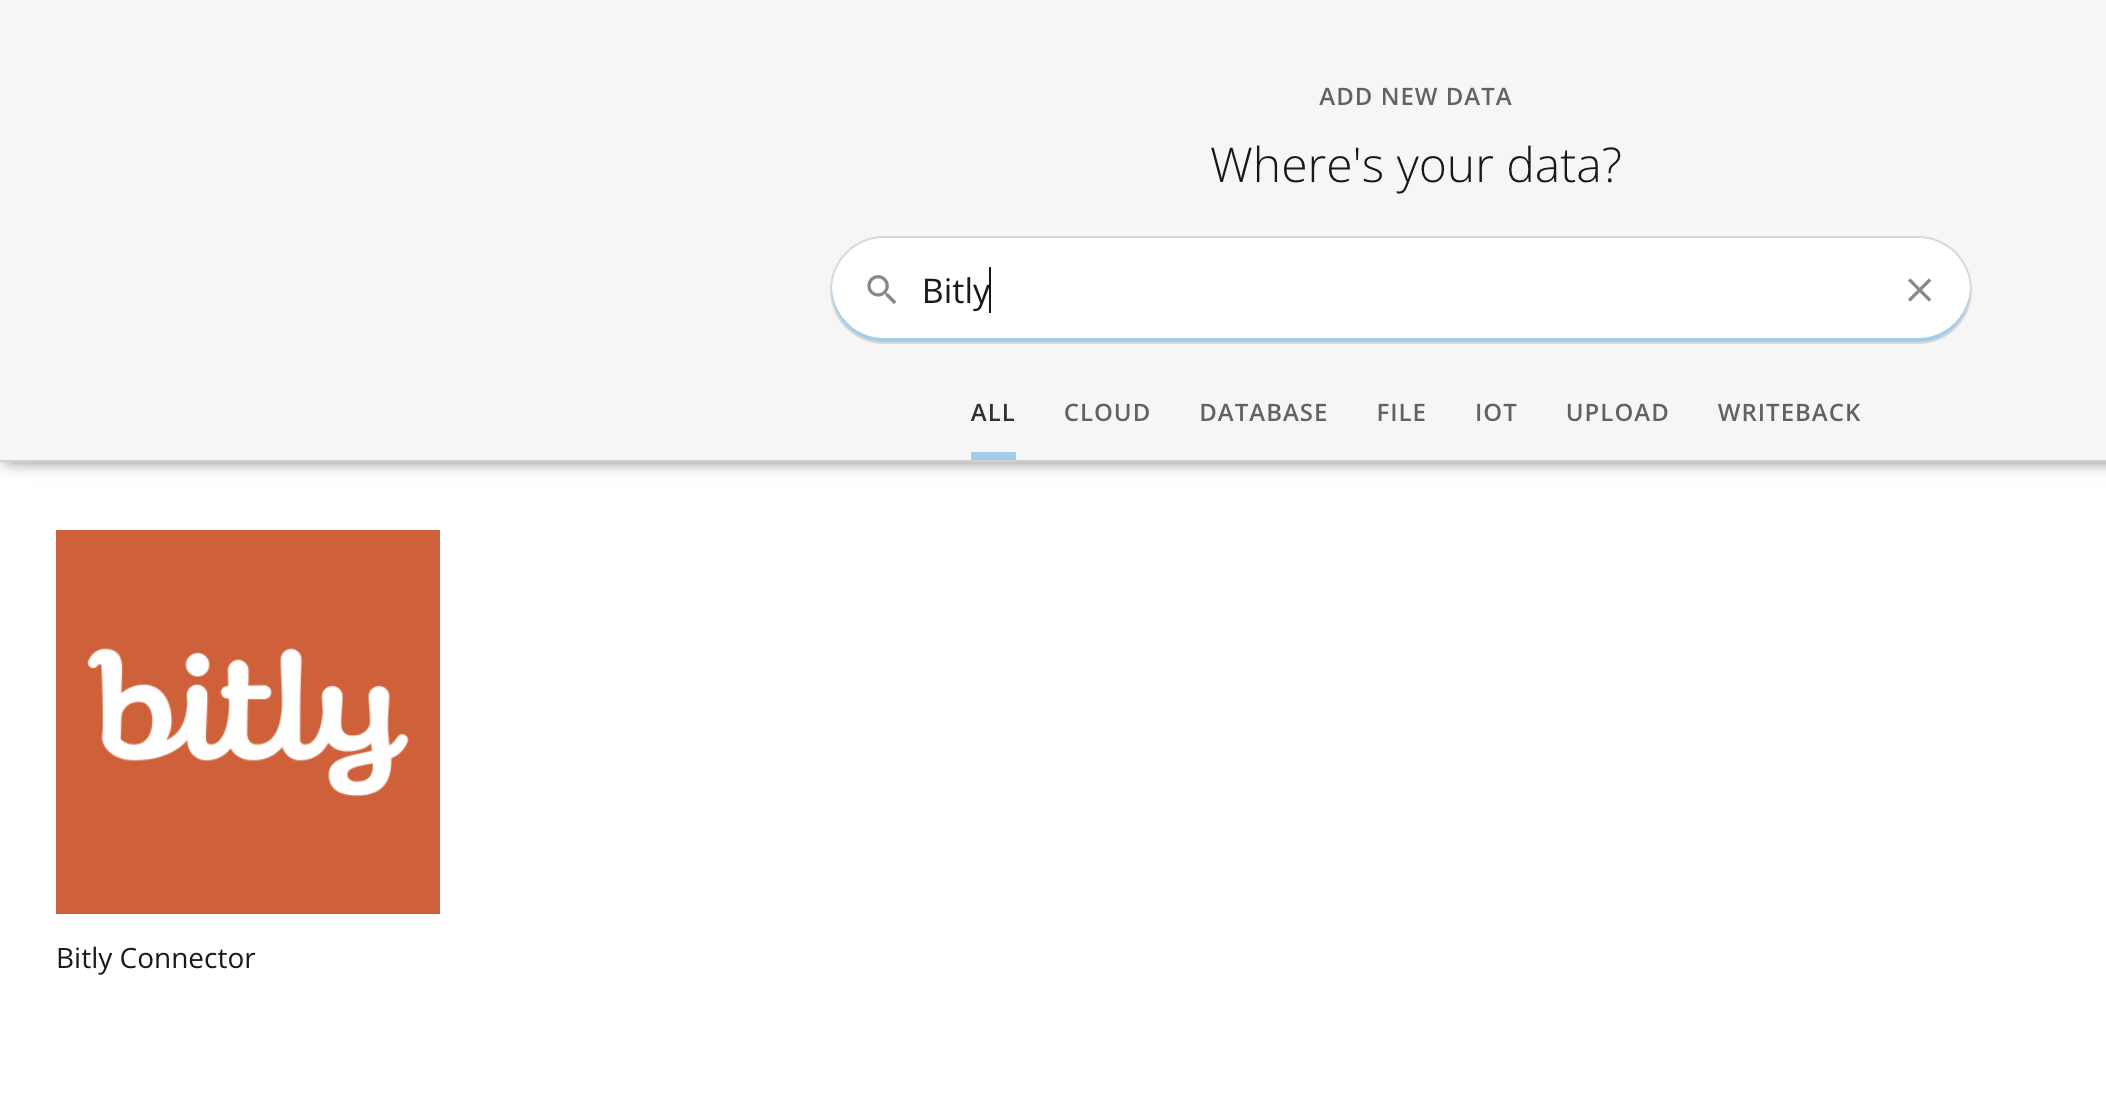Switch to the UPLOAD tab
2106x1120 pixels.
click(x=1616, y=412)
